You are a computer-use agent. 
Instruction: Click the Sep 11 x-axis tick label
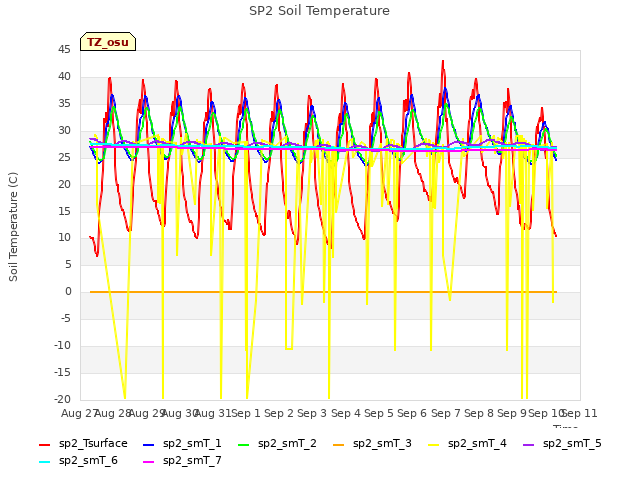coord(580,413)
